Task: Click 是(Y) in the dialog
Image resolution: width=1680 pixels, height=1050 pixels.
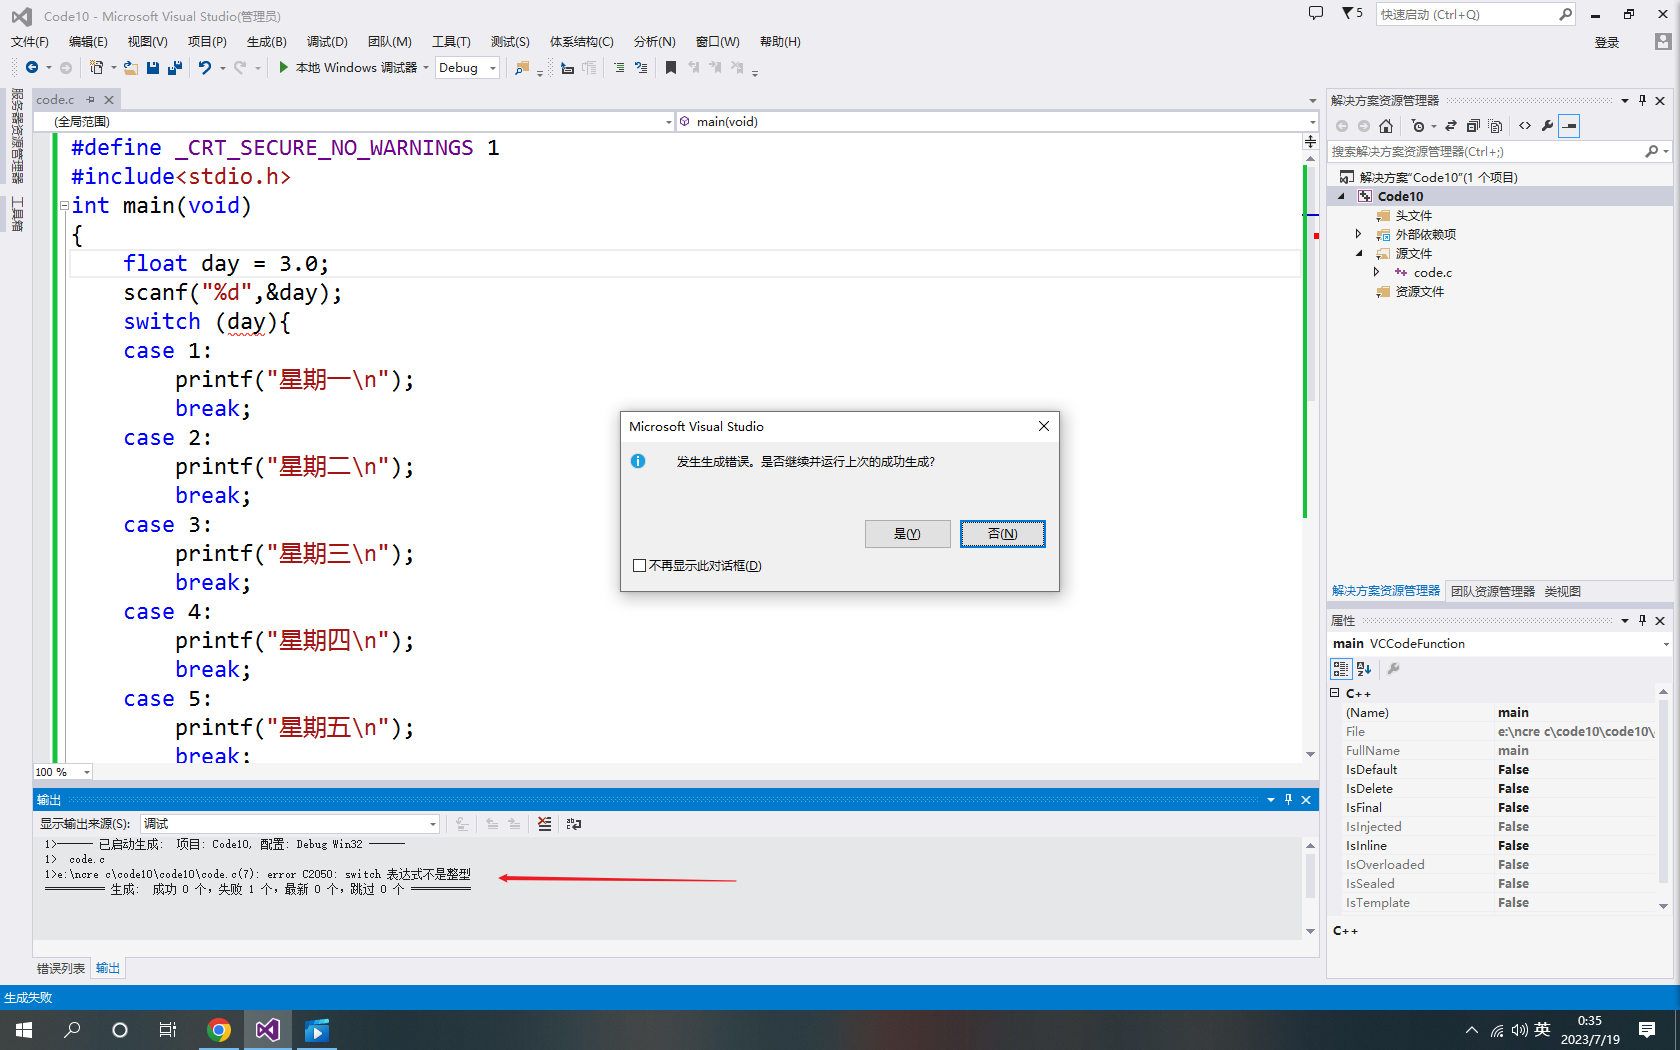Action: [908, 534]
